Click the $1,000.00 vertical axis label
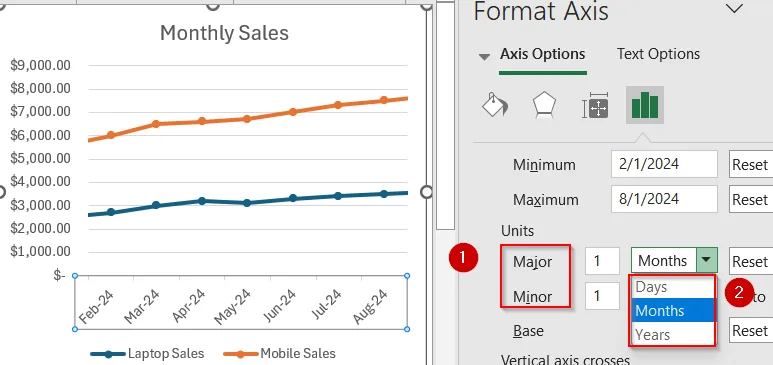 [x=40, y=252]
